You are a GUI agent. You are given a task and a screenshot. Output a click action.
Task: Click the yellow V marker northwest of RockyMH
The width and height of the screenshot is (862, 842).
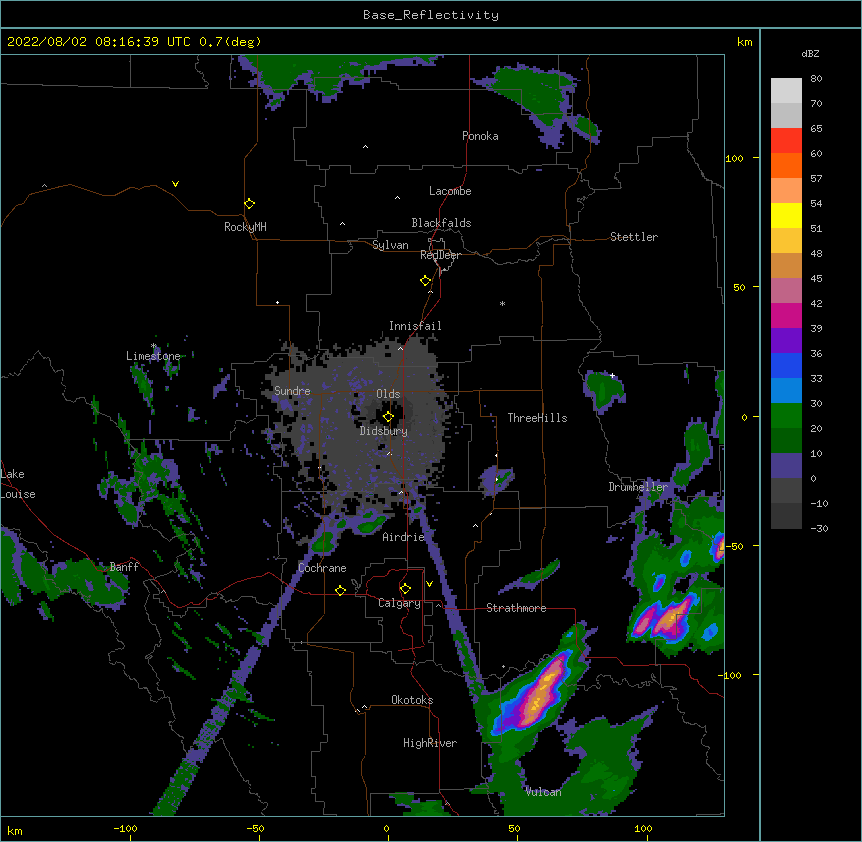175,184
